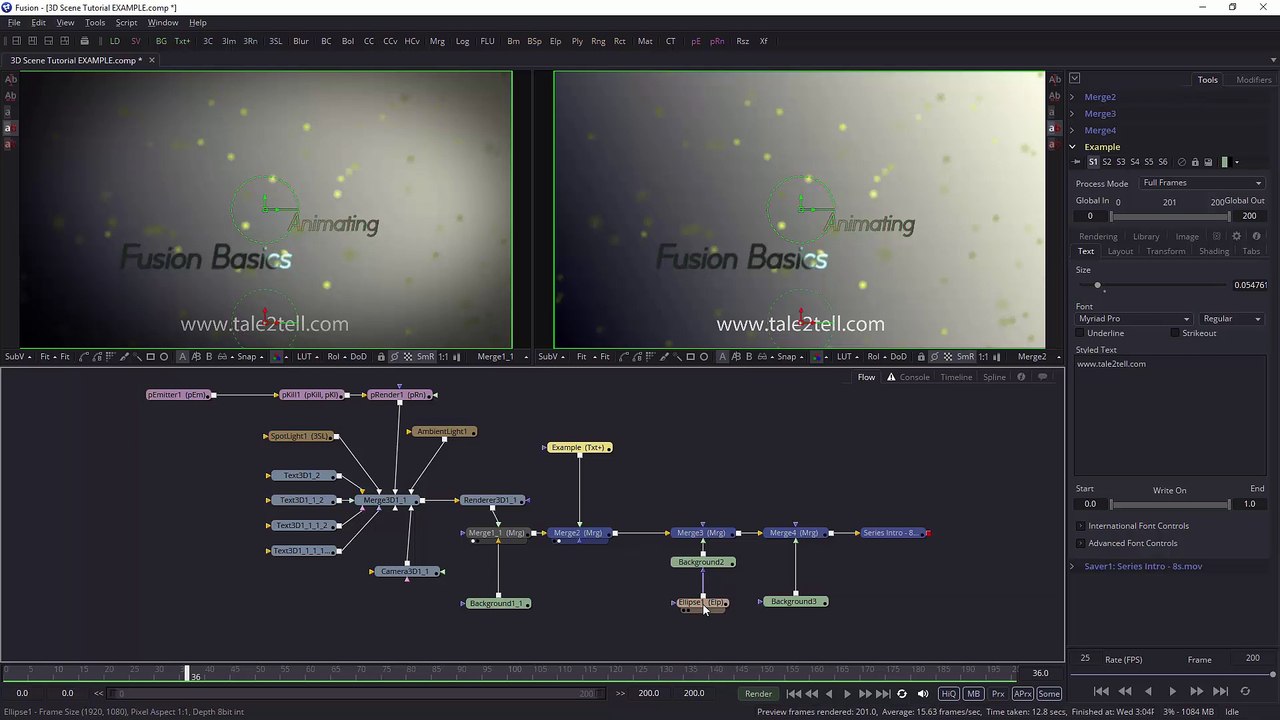This screenshot has width=1280, height=720.
Task: Click the settings gear icon in Tools panel
Action: [1236, 236]
